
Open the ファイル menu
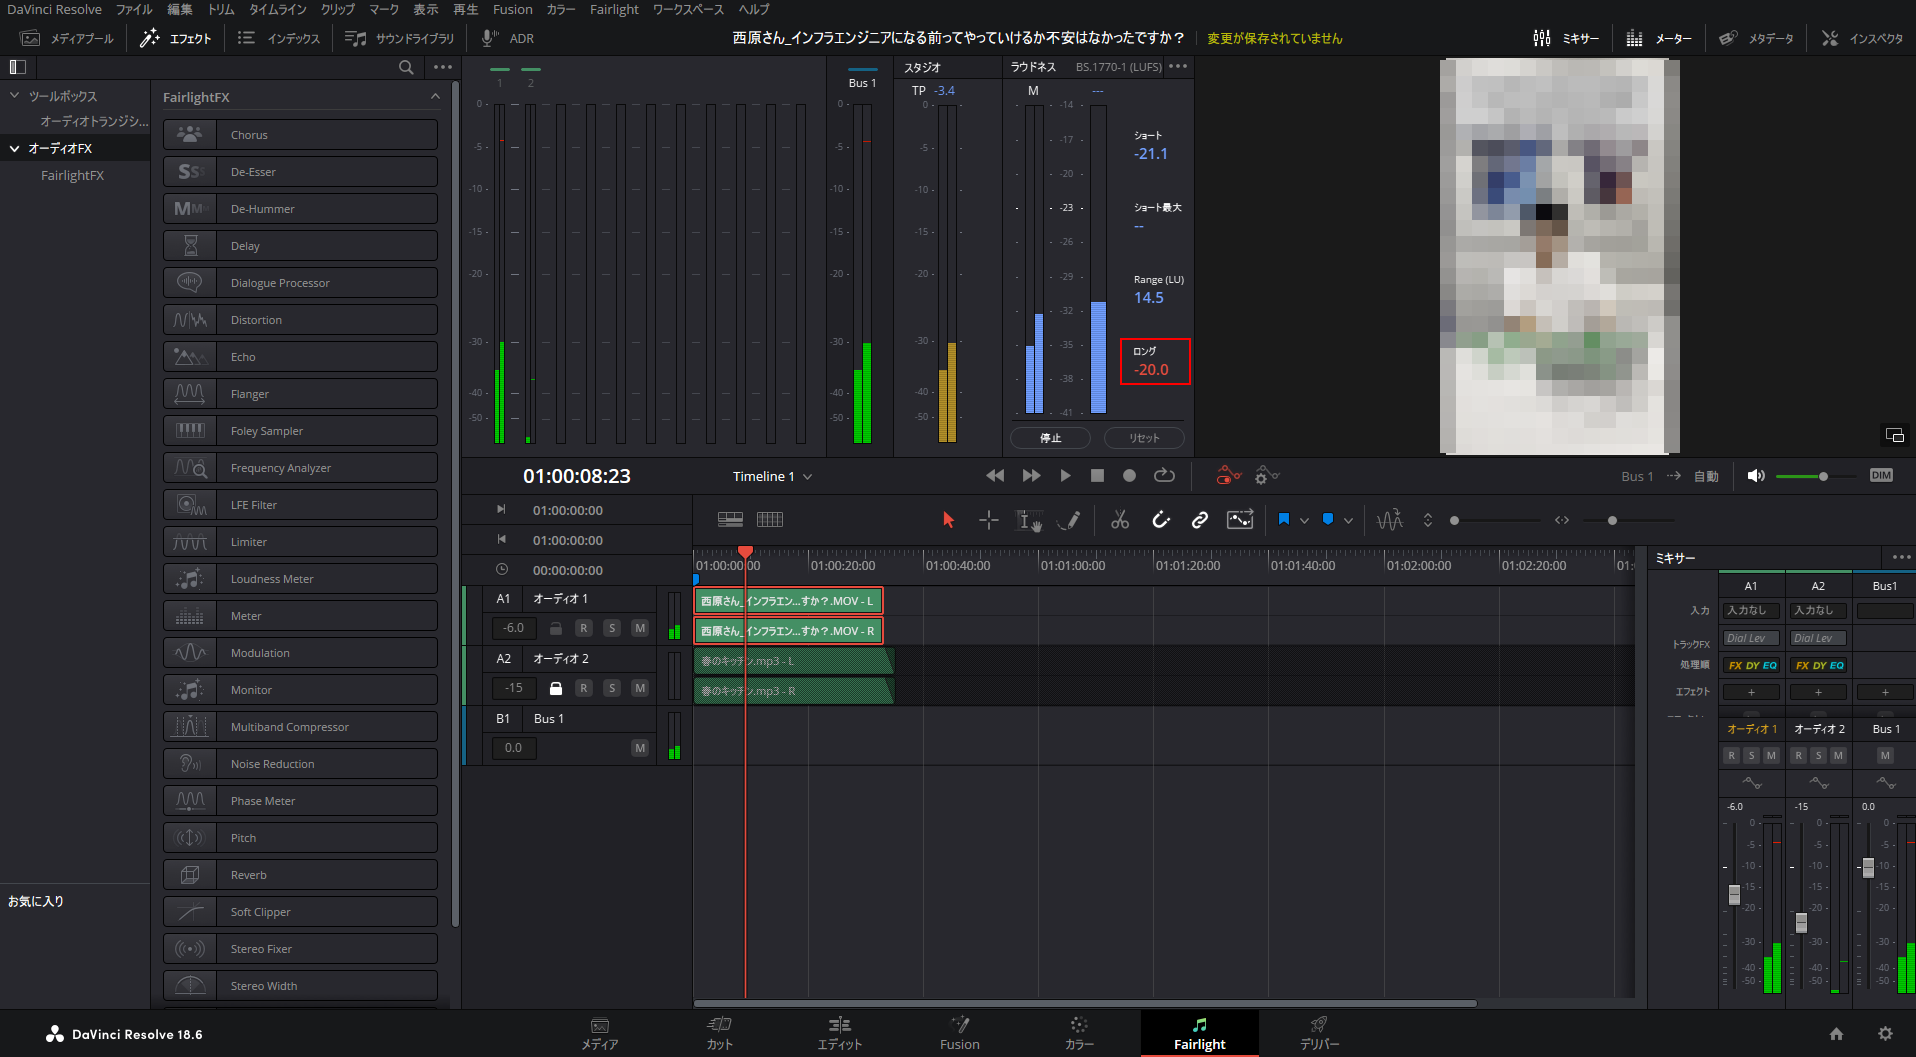[134, 9]
